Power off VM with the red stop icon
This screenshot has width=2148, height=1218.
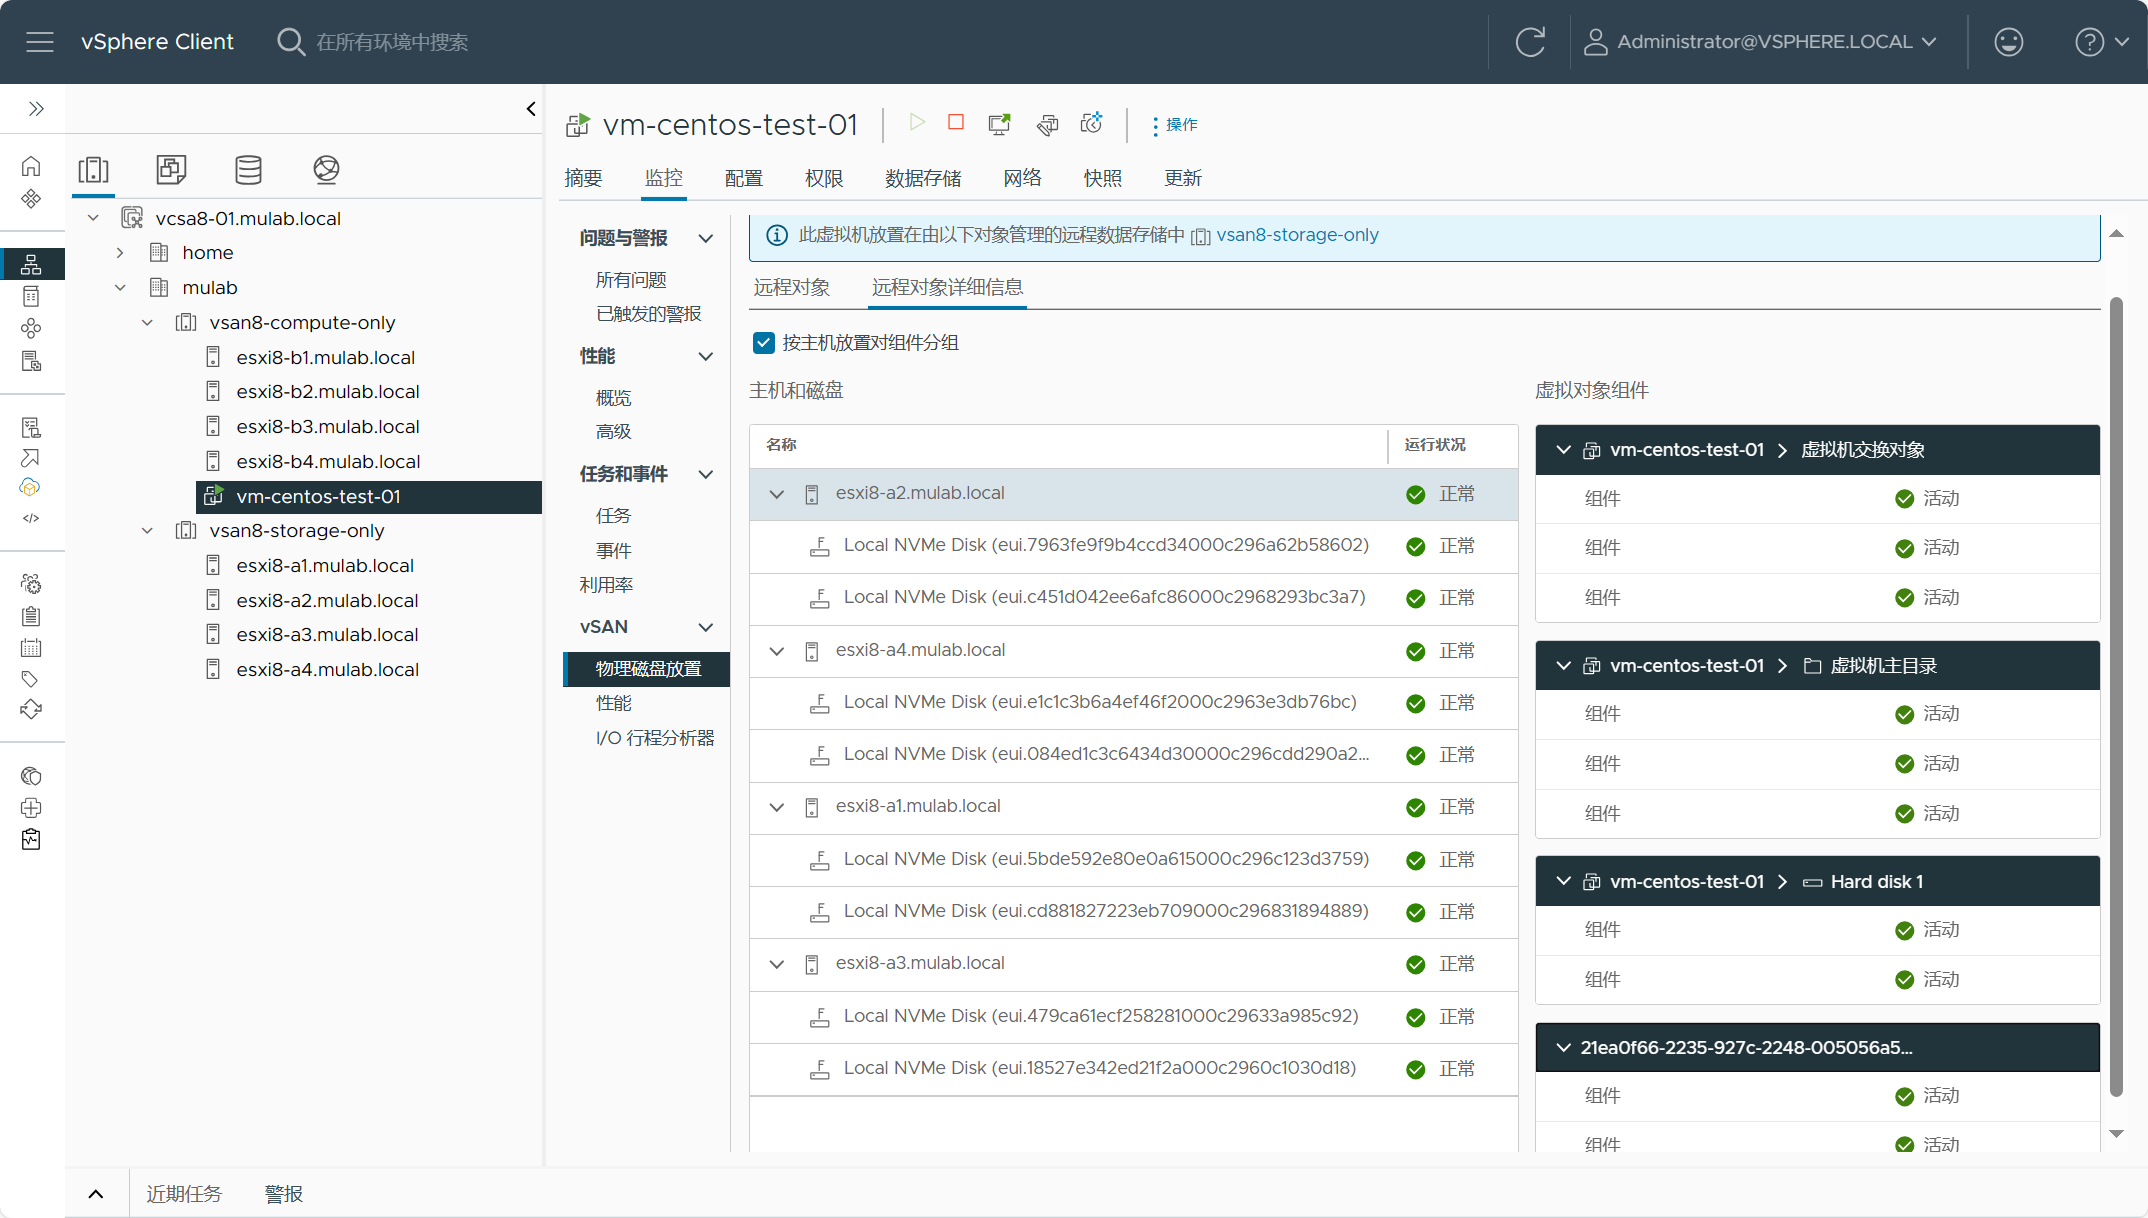(x=956, y=122)
